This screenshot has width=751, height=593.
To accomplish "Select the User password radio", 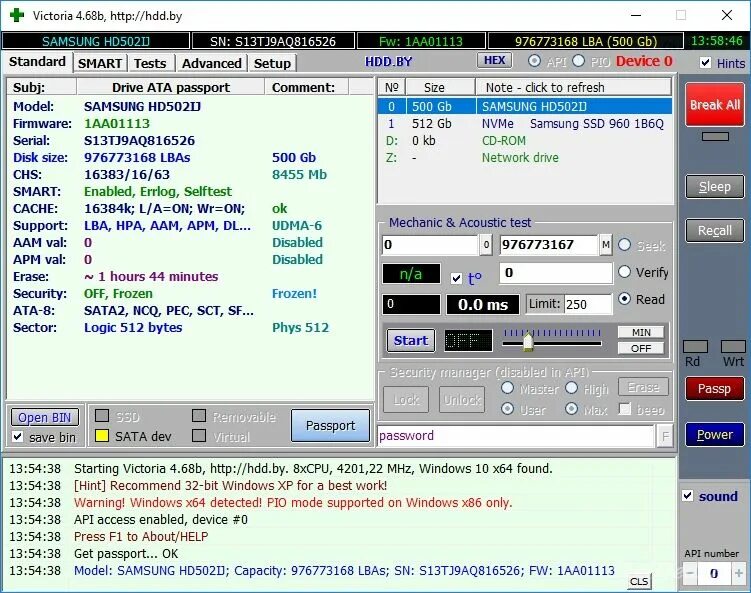I will click(507, 409).
